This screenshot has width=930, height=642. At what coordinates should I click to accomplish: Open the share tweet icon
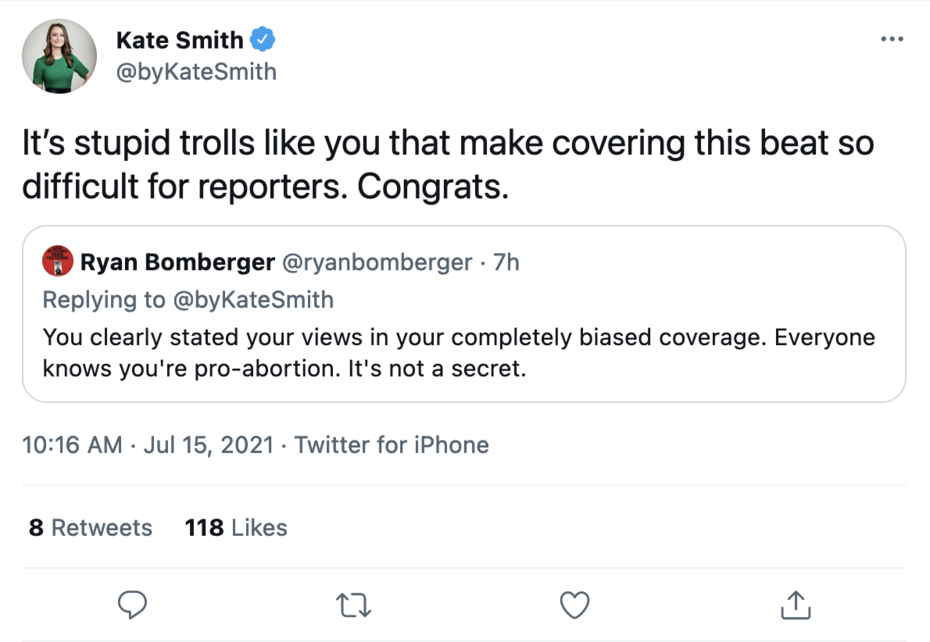coord(794,604)
